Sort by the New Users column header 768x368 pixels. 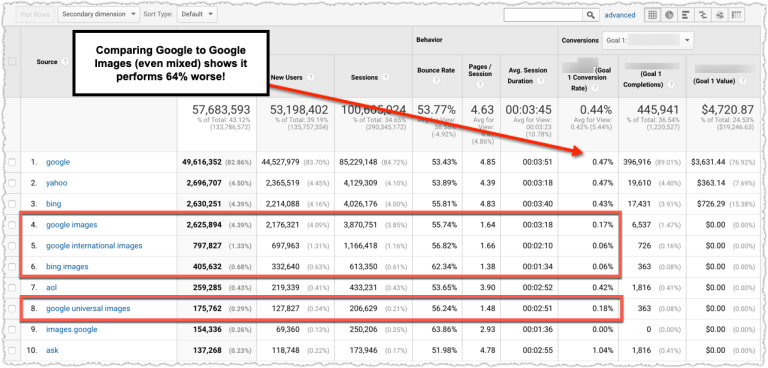287,77
